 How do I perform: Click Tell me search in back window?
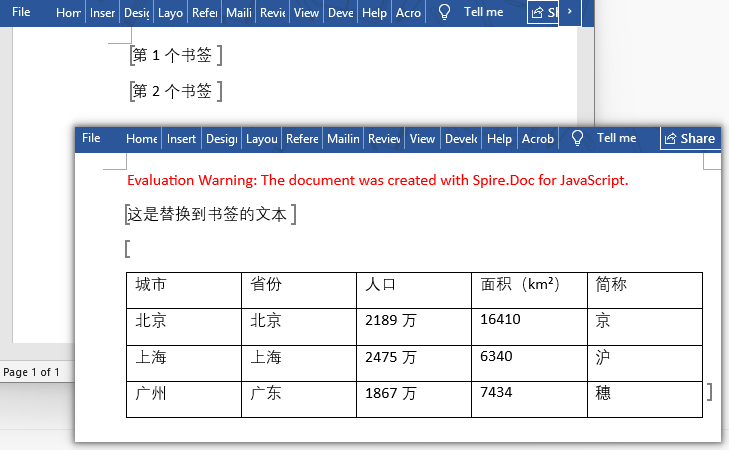tap(484, 12)
